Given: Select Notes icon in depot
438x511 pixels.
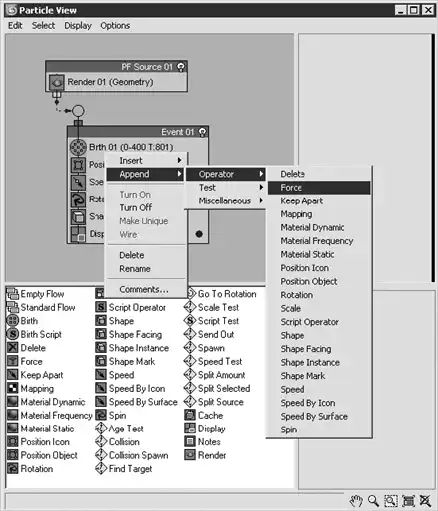Looking at the screenshot, I should pos(190,442).
